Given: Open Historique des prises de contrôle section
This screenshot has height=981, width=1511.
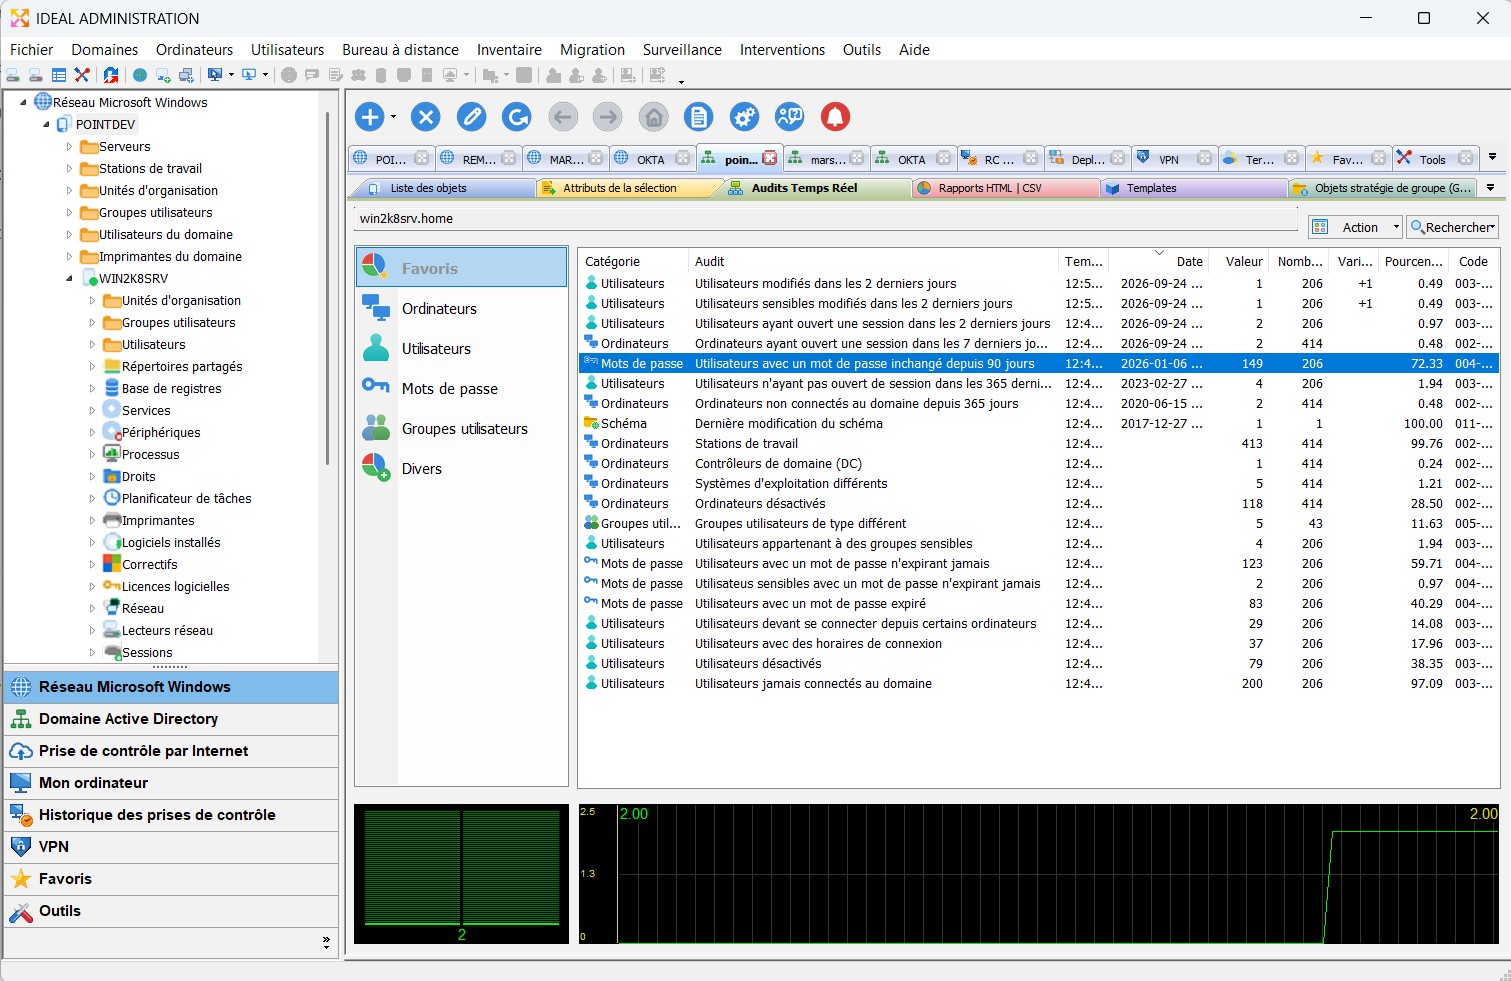Looking at the screenshot, I should [171, 815].
